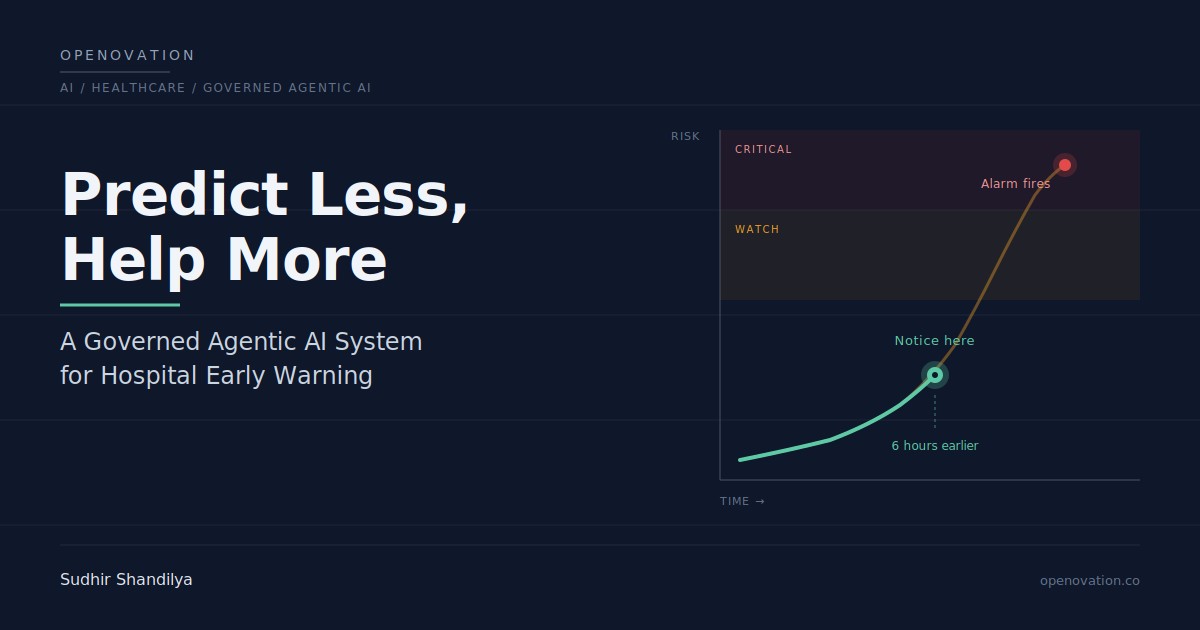Click author name Sudhir Shandilya
This screenshot has width=1200, height=630.
tap(126, 580)
